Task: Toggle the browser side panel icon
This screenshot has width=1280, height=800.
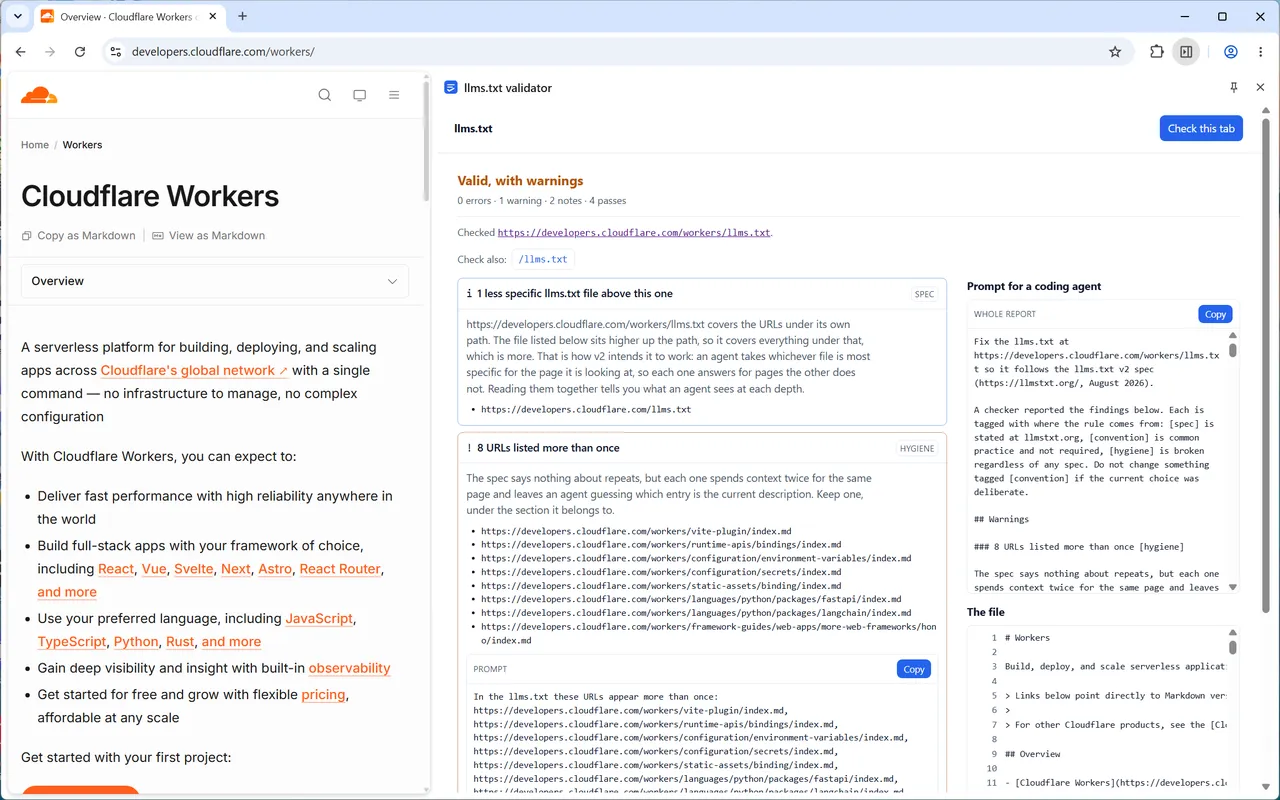Action: (x=1186, y=52)
